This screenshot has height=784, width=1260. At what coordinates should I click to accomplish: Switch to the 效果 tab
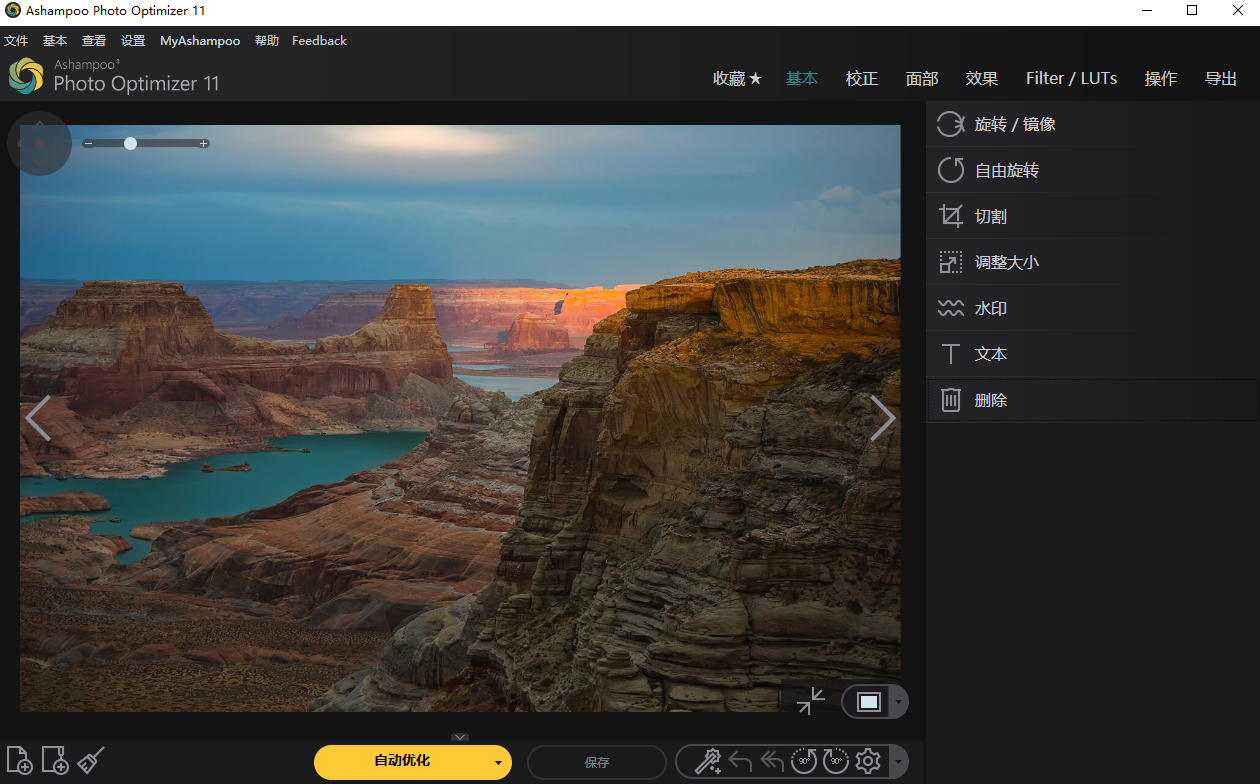[x=981, y=78]
